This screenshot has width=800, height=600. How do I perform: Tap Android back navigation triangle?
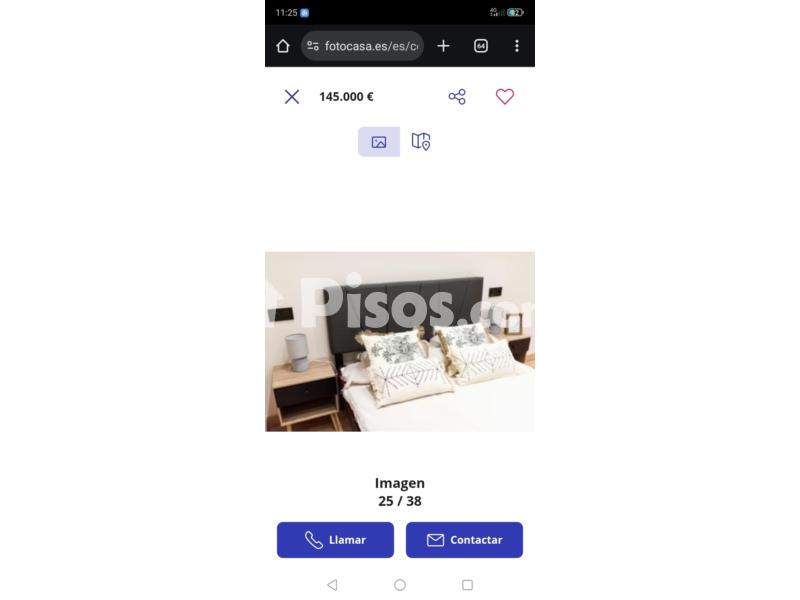pyautogui.click(x=332, y=585)
